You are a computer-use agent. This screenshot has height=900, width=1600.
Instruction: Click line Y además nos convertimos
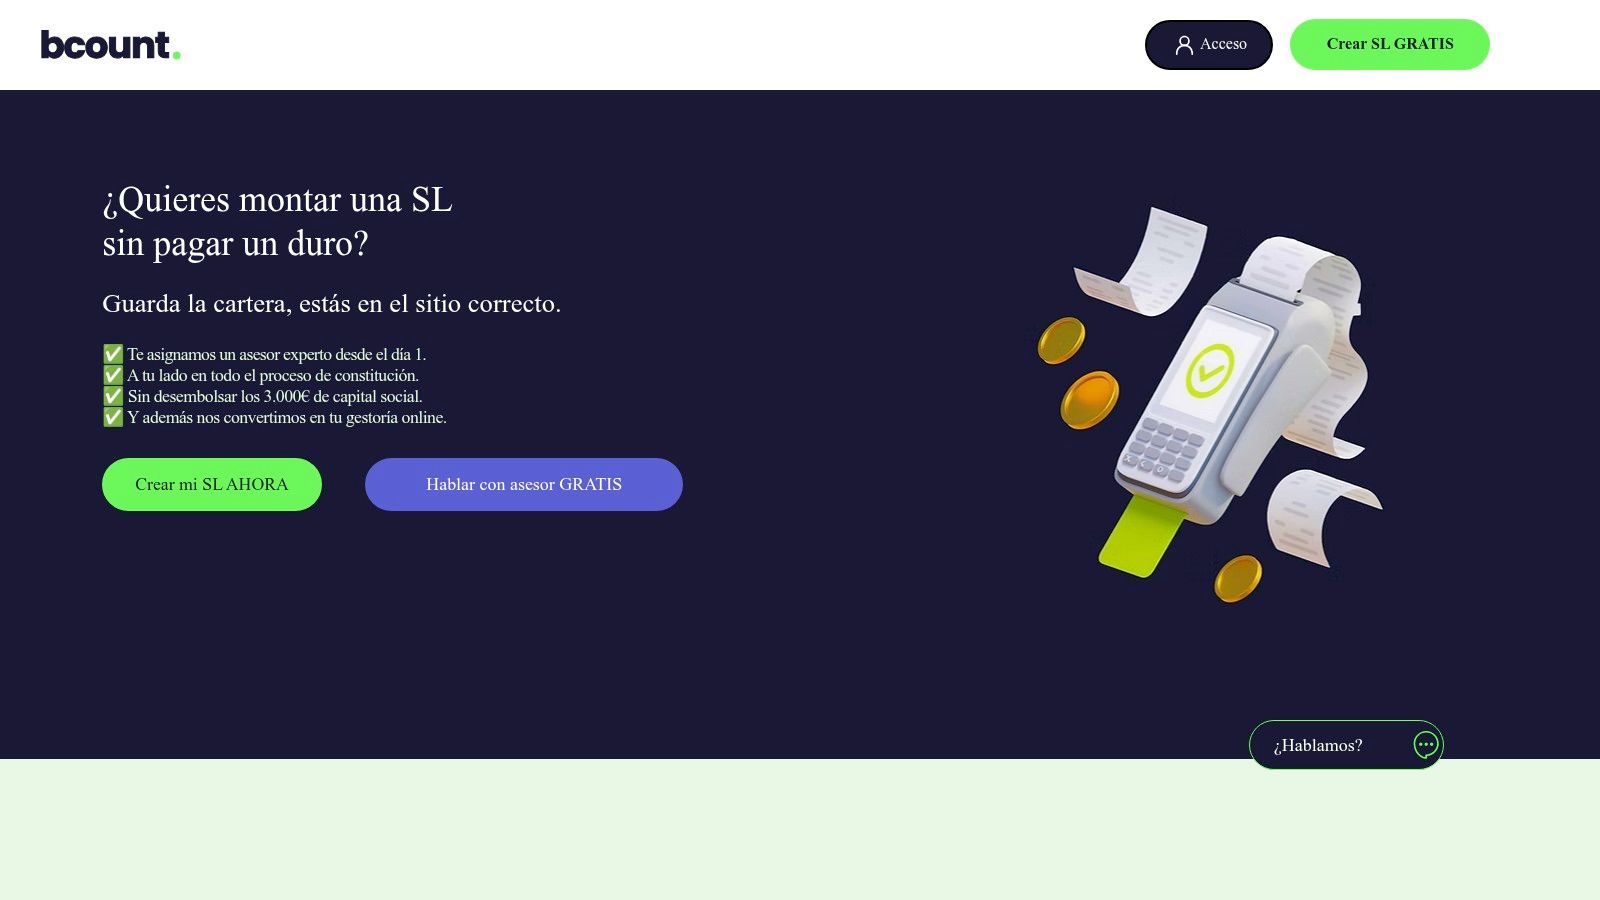(274, 417)
